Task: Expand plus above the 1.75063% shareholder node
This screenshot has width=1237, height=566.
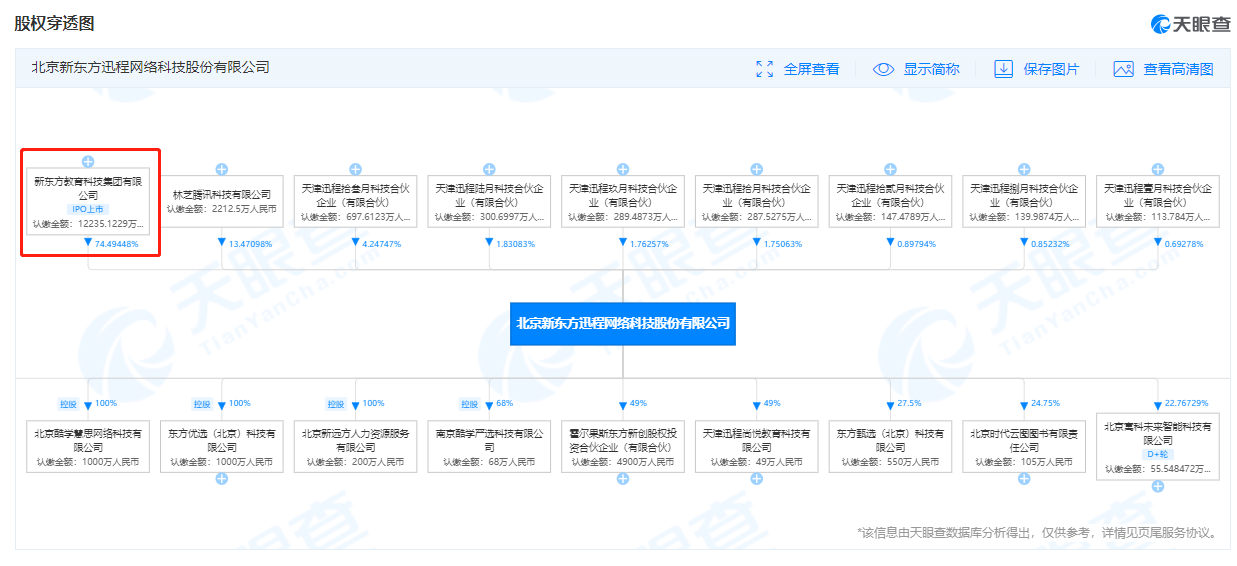Action: coord(756,169)
